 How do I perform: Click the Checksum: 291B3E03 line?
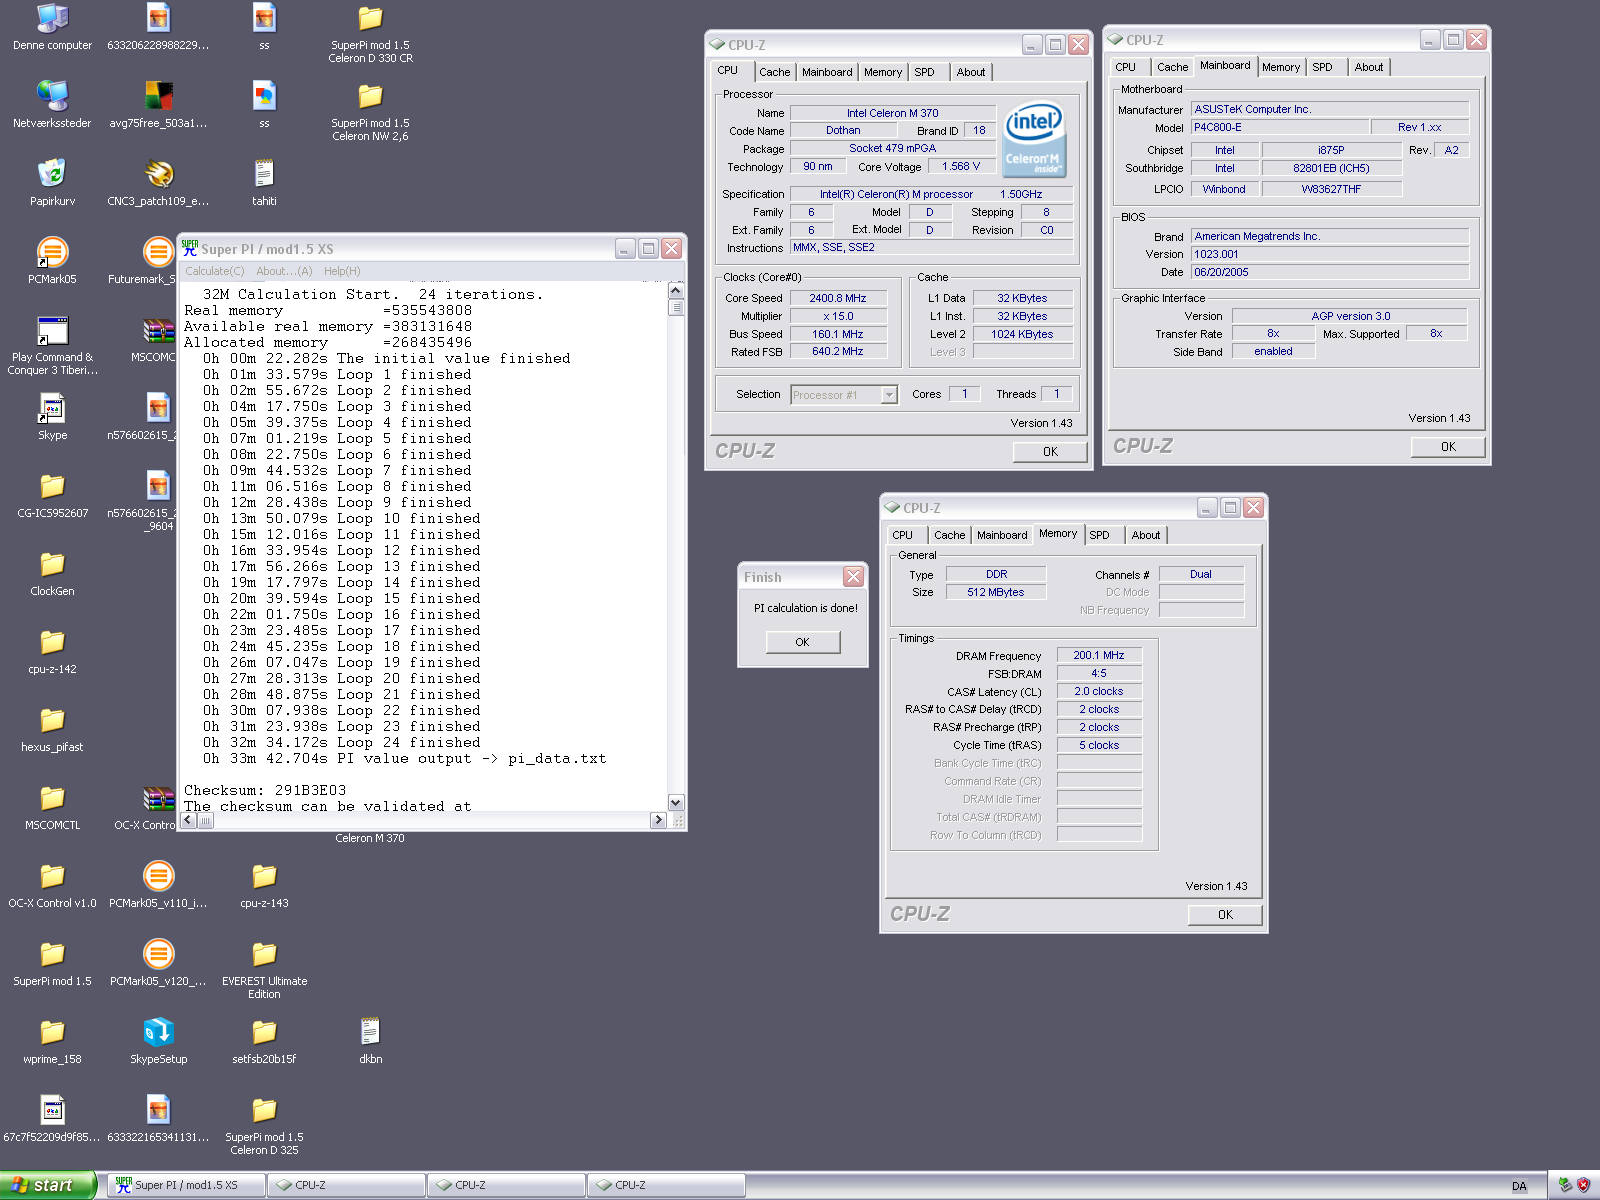[265, 790]
